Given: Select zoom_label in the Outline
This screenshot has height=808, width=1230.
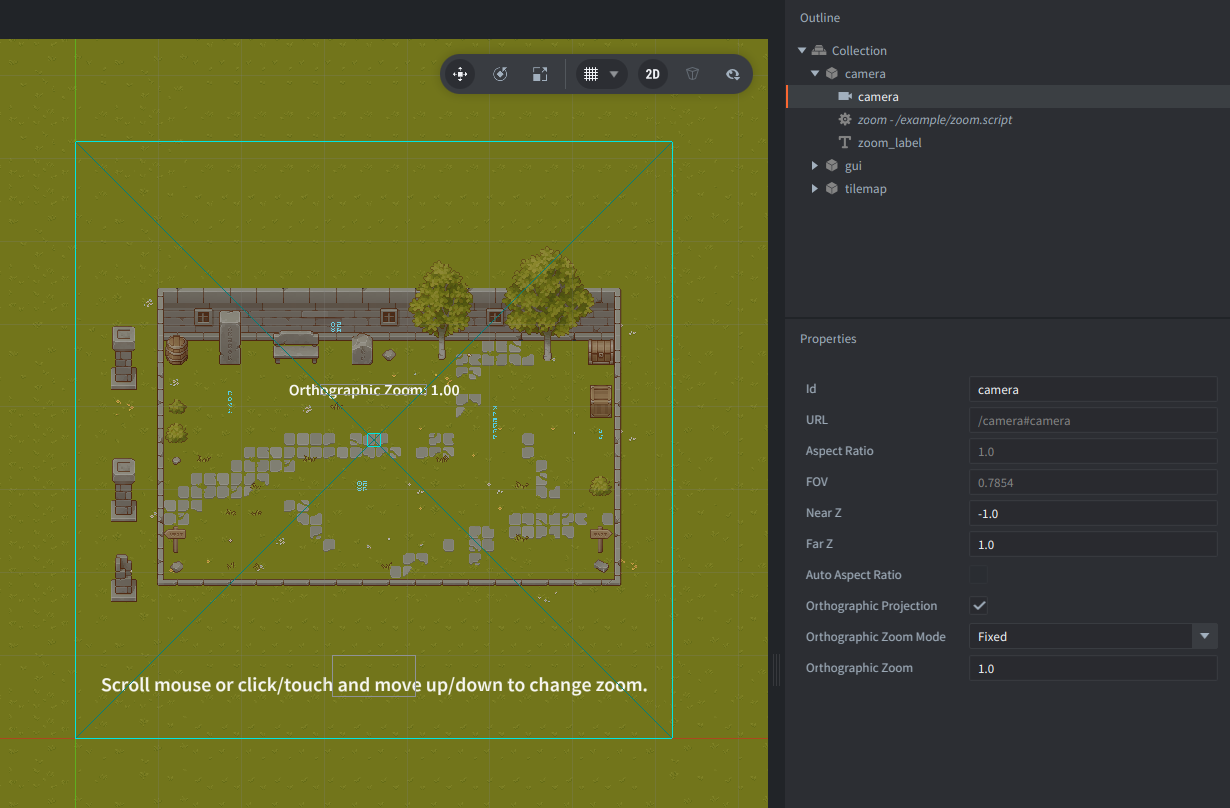Looking at the screenshot, I should click(x=889, y=143).
